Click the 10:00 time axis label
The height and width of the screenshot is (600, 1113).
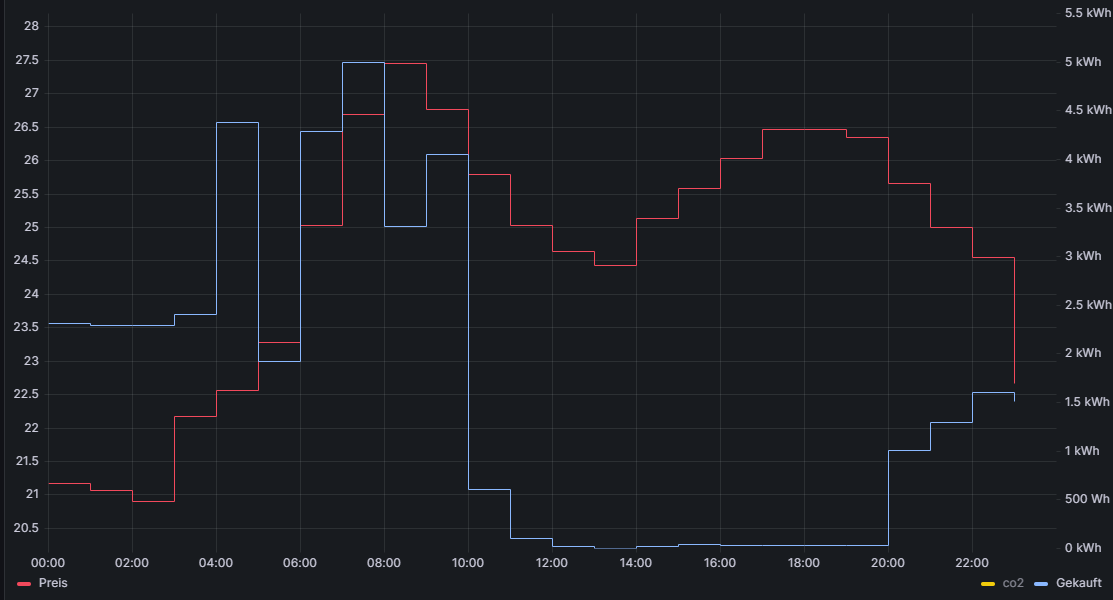468,563
